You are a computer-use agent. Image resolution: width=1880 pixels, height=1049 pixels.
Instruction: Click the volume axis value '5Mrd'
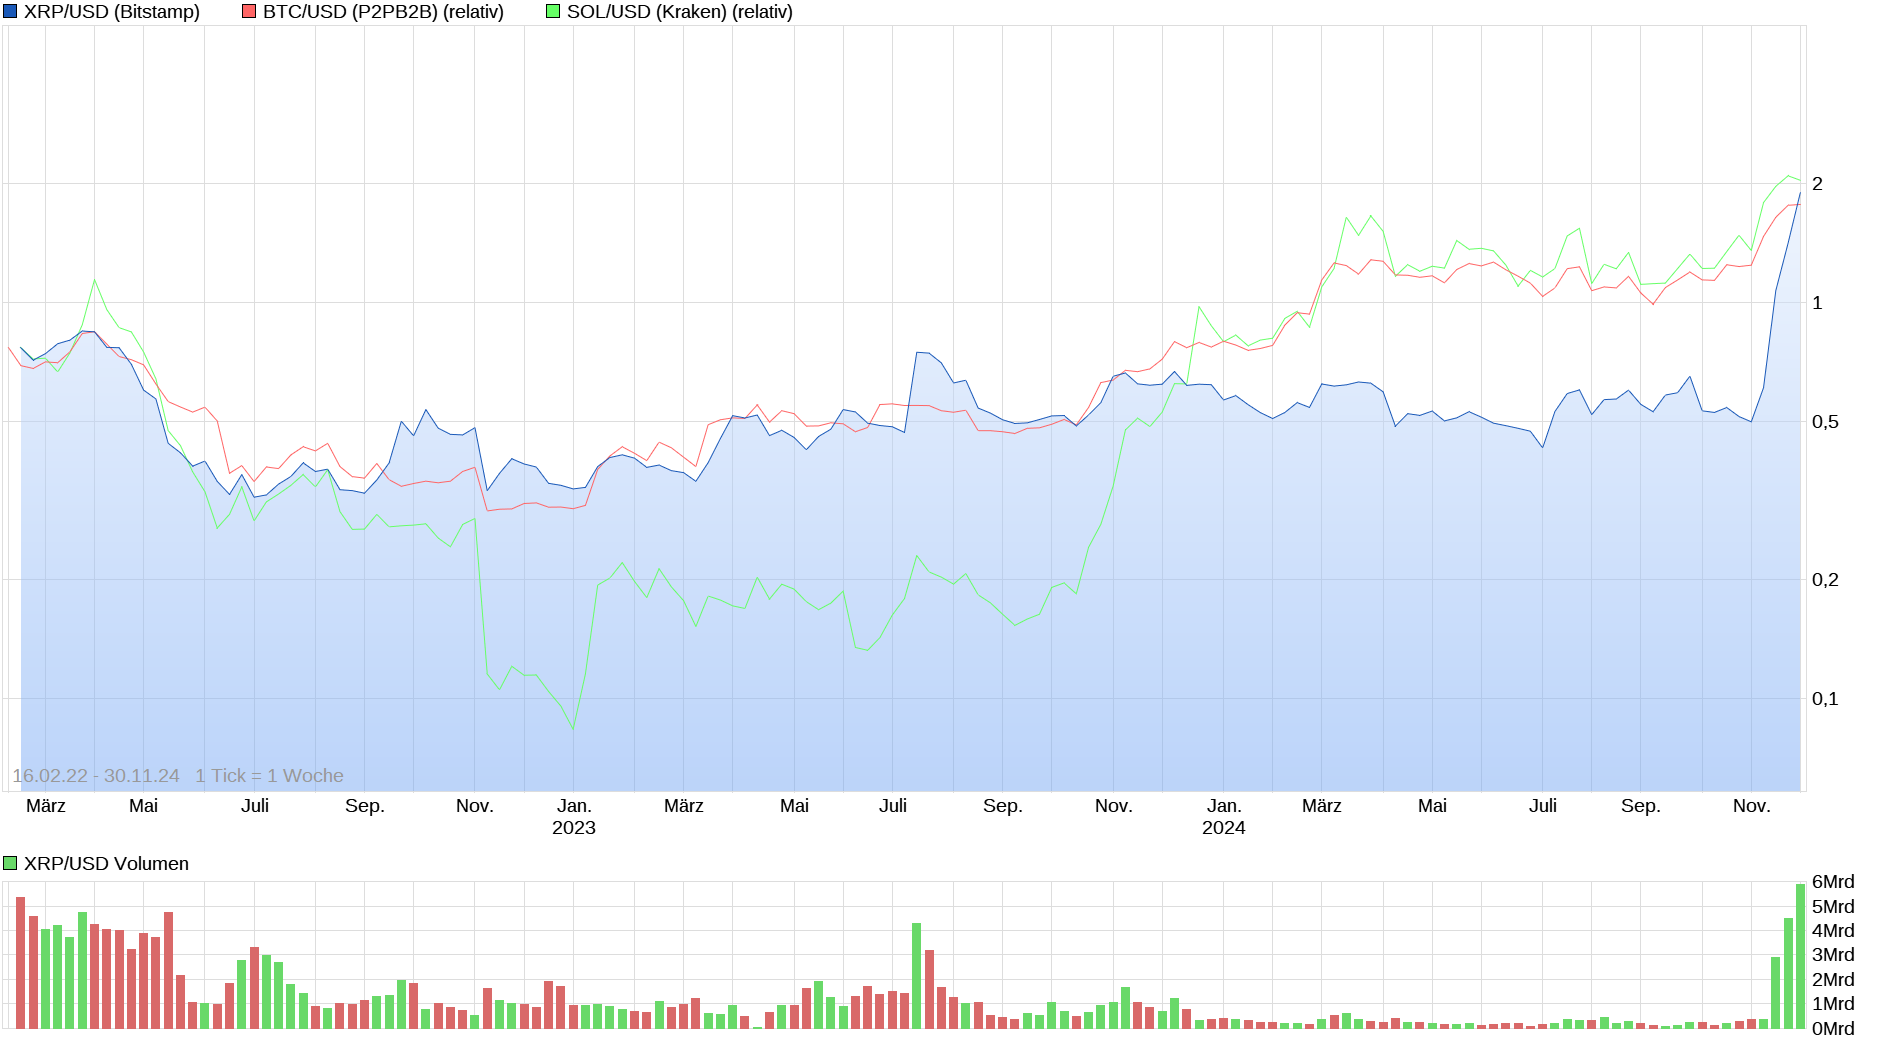tap(1833, 907)
